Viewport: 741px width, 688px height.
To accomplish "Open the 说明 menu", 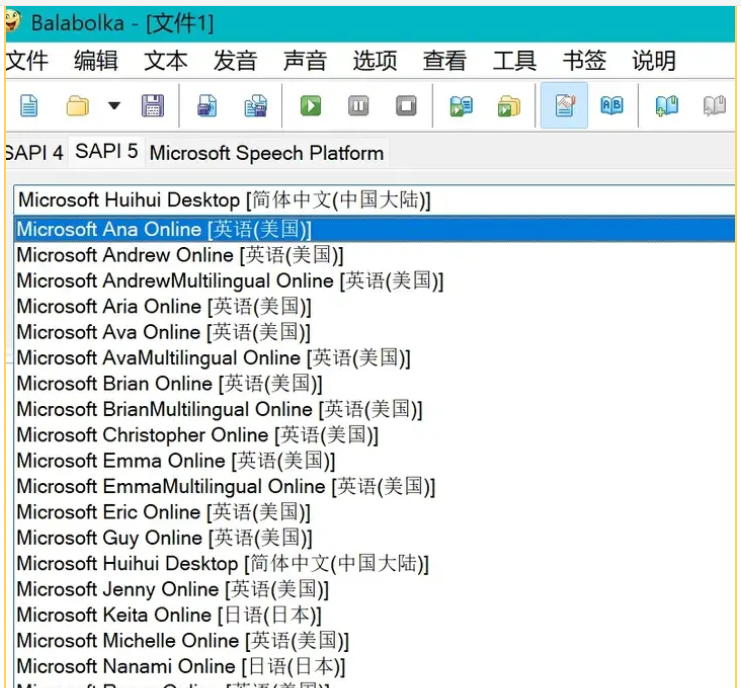I will point(655,60).
